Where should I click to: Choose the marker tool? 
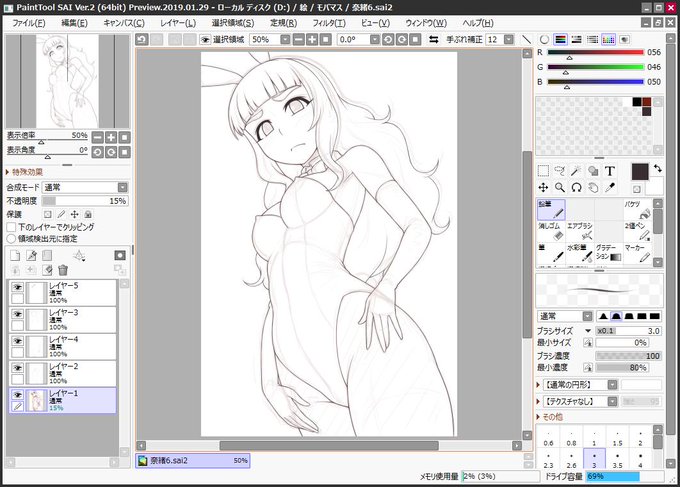pos(637,253)
